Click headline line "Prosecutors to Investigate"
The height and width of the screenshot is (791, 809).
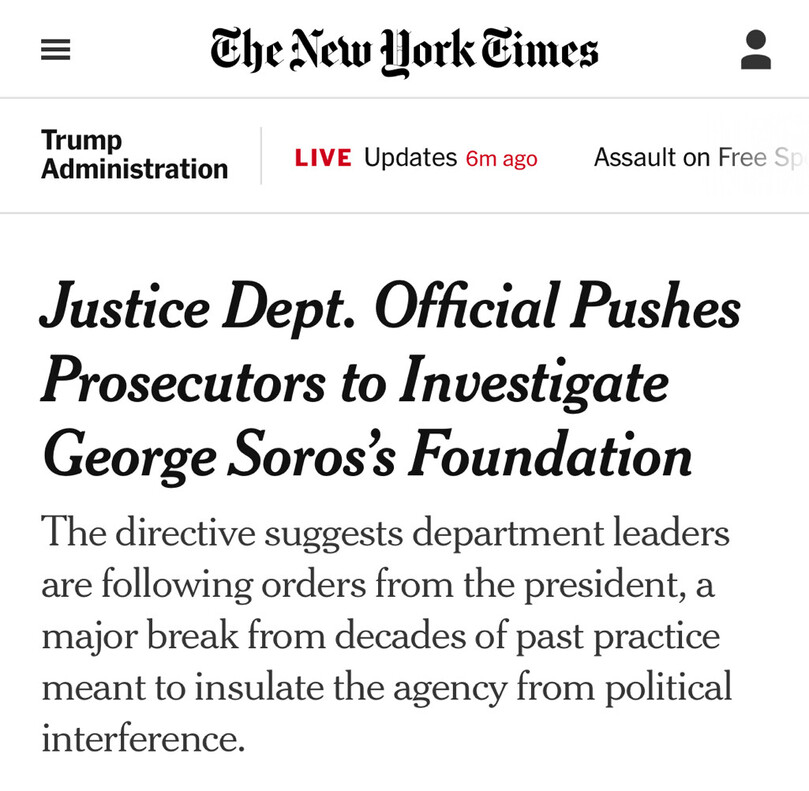(x=354, y=381)
